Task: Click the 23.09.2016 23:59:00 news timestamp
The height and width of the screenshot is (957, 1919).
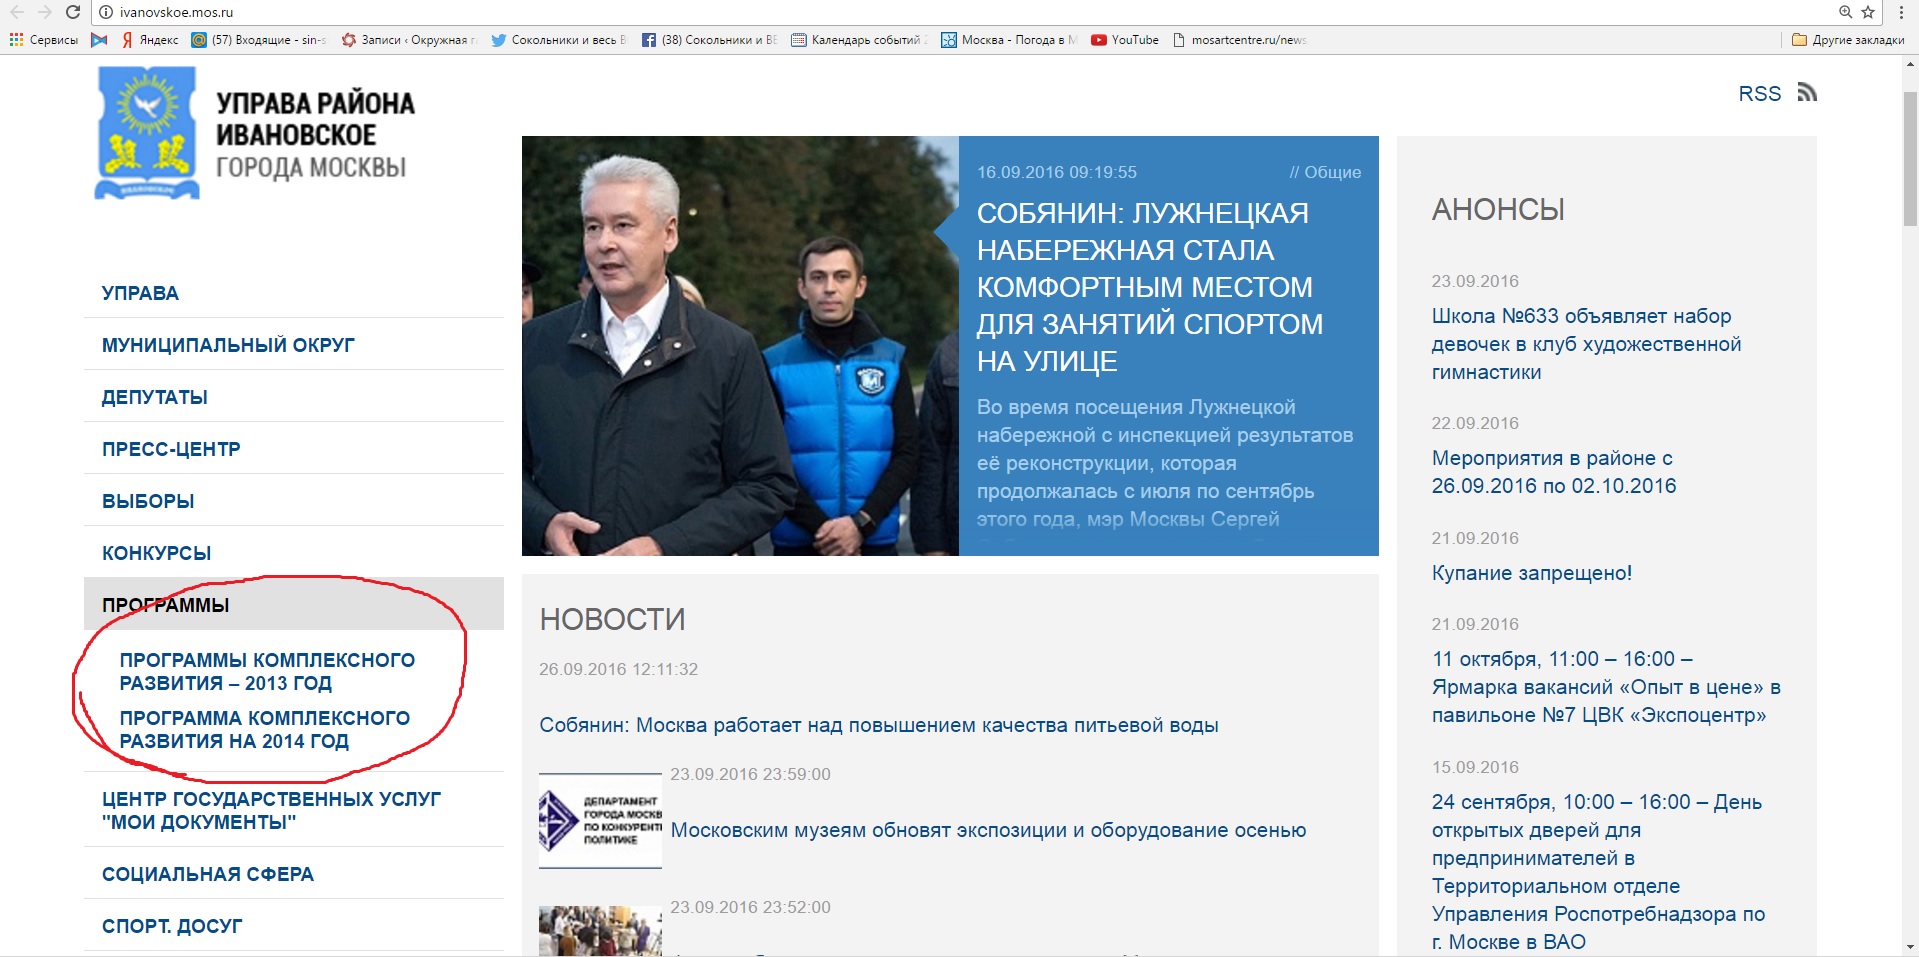Action: [x=750, y=774]
